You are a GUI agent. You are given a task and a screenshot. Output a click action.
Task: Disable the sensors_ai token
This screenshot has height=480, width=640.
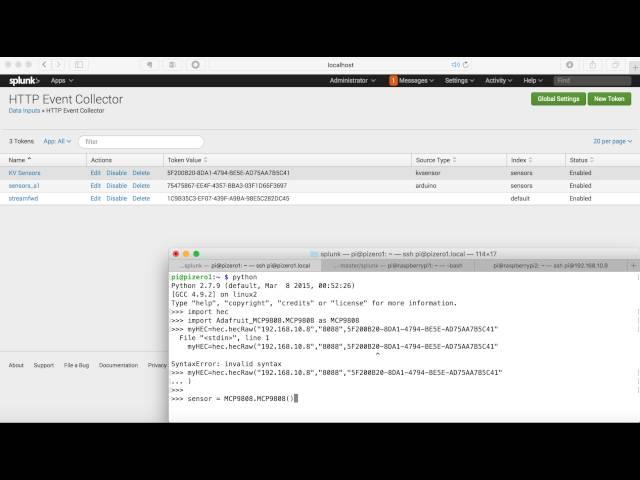coord(116,186)
